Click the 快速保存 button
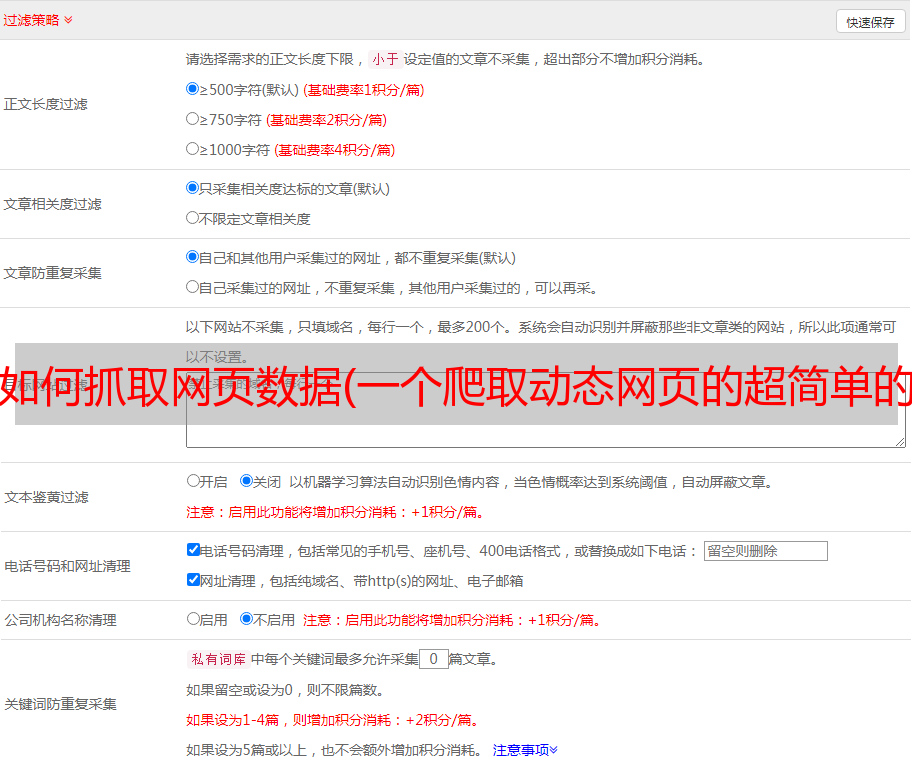The image size is (912, 768). point(870,22)
